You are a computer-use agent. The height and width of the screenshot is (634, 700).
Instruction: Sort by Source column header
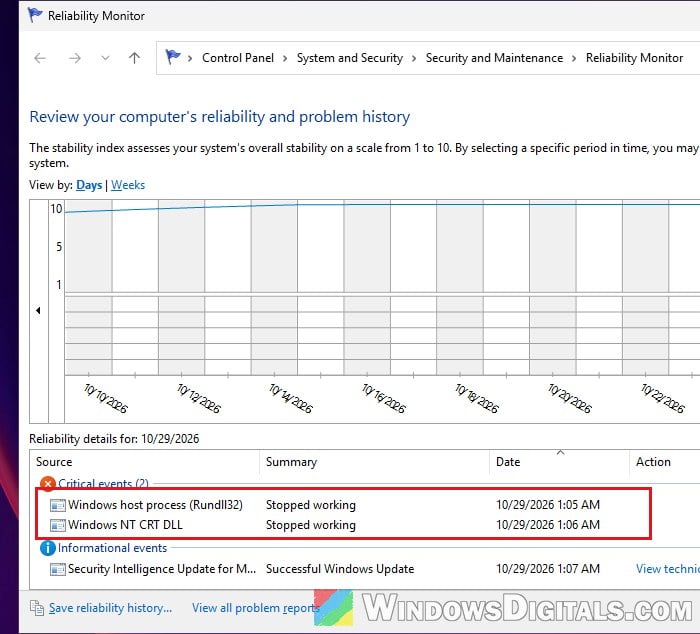145,462
